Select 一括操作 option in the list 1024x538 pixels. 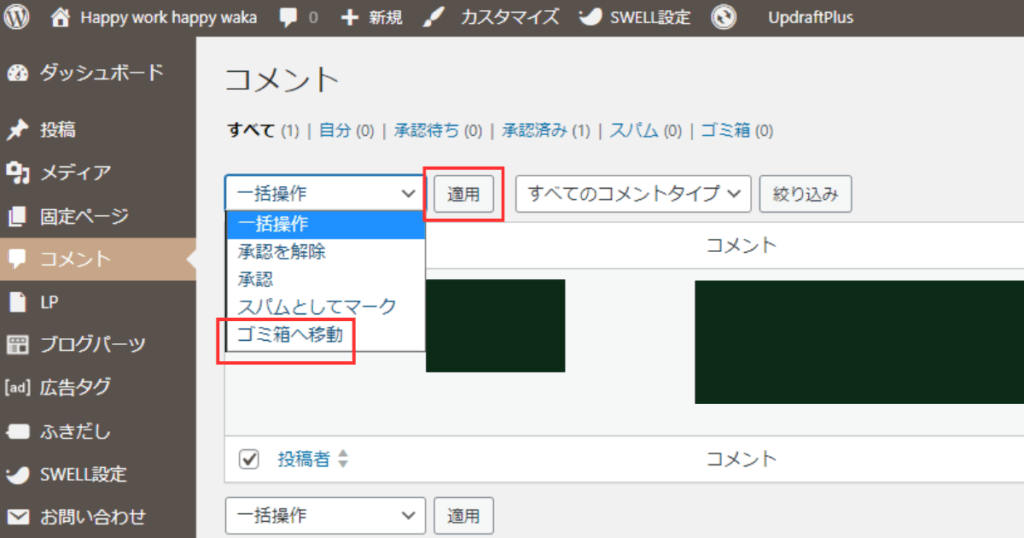[325, 225]
